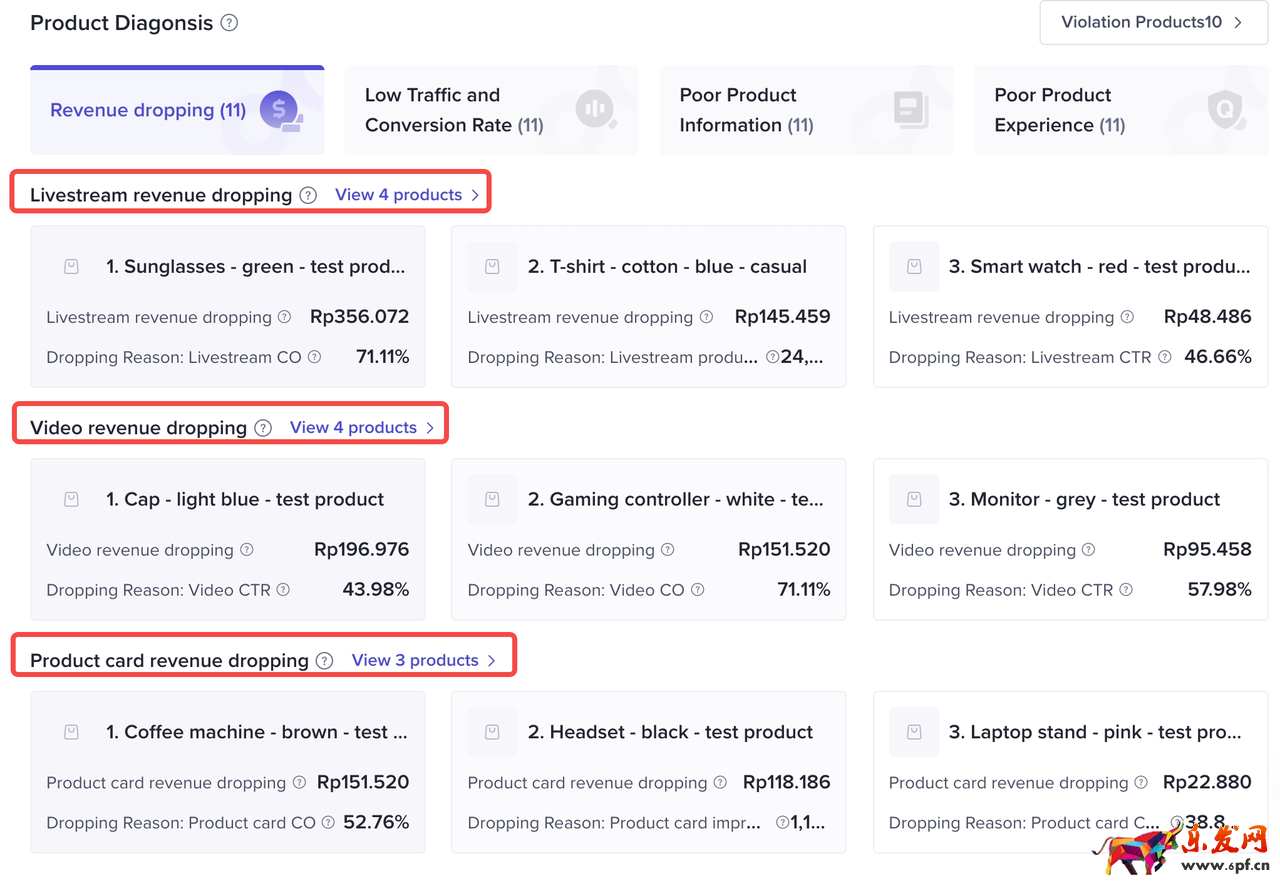Click help icon beside Video revenue dropping heading
1280x886 pixels.
[x=263, y=428]
